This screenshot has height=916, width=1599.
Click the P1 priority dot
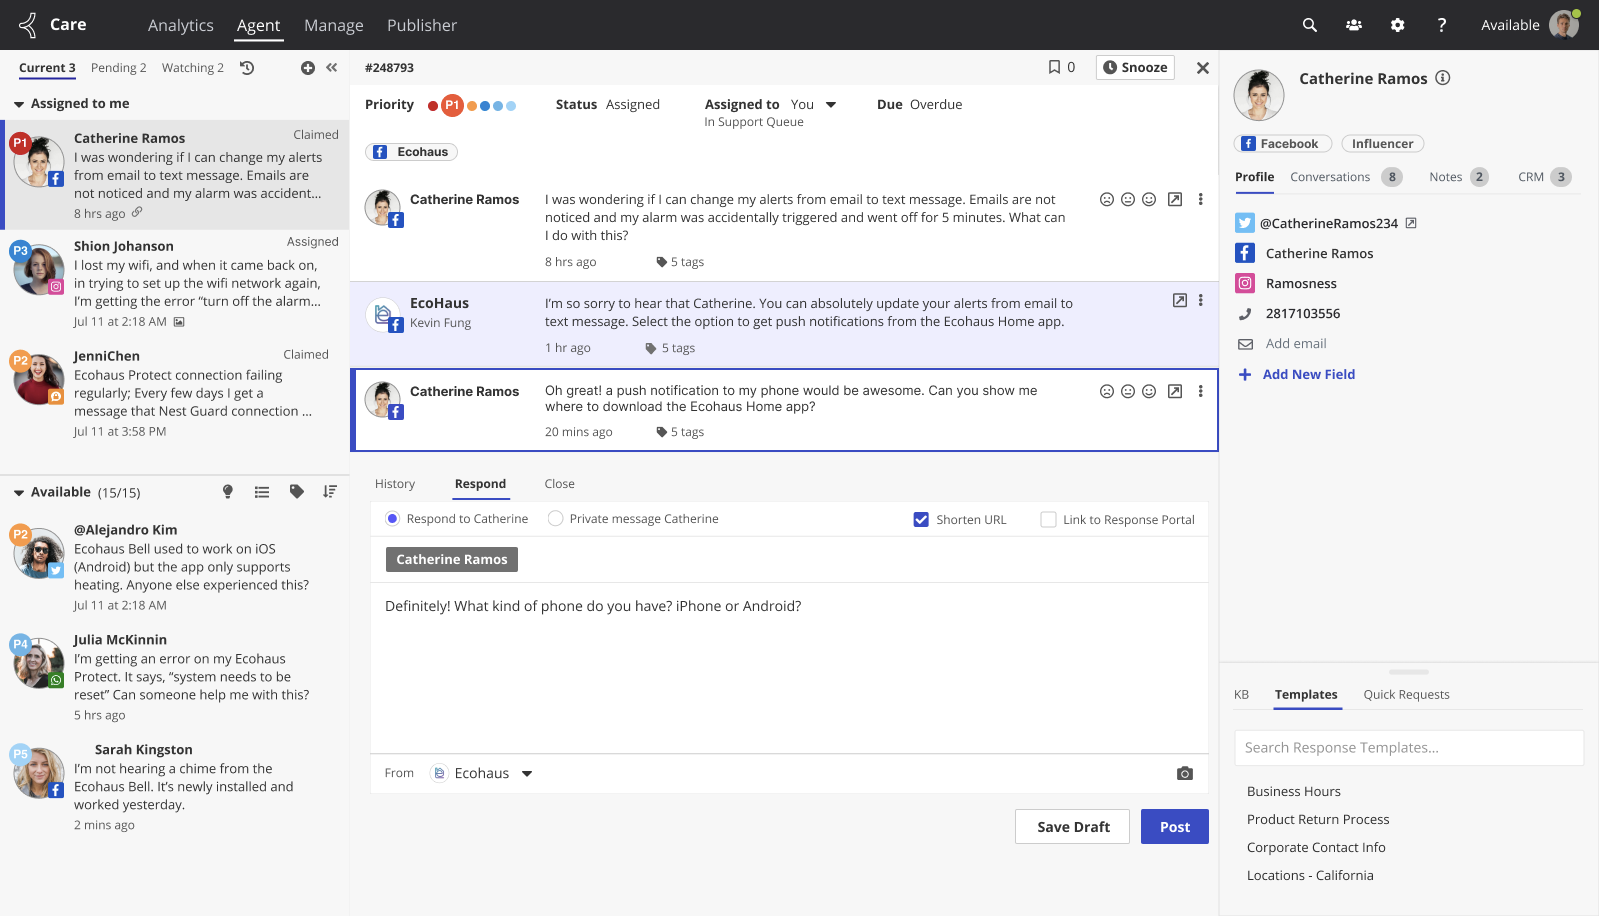pyautogui.click(x=452, y=105)
